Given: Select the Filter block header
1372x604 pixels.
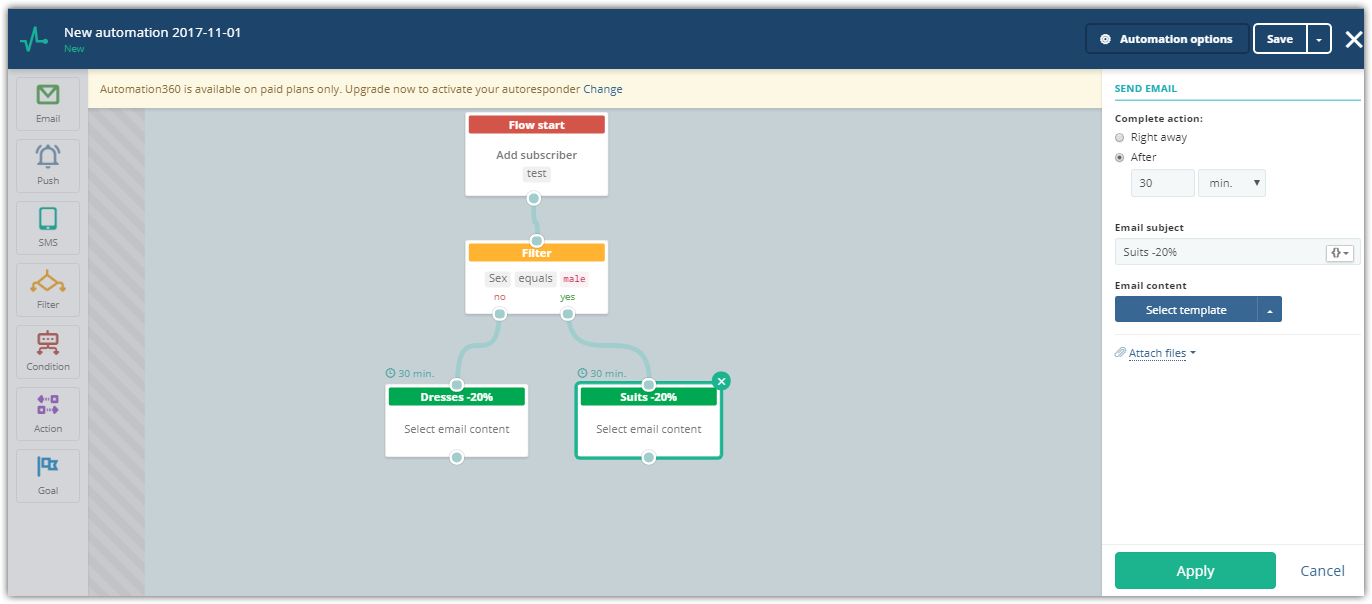Looking at the screenshot, I should (x=537, y=253).
